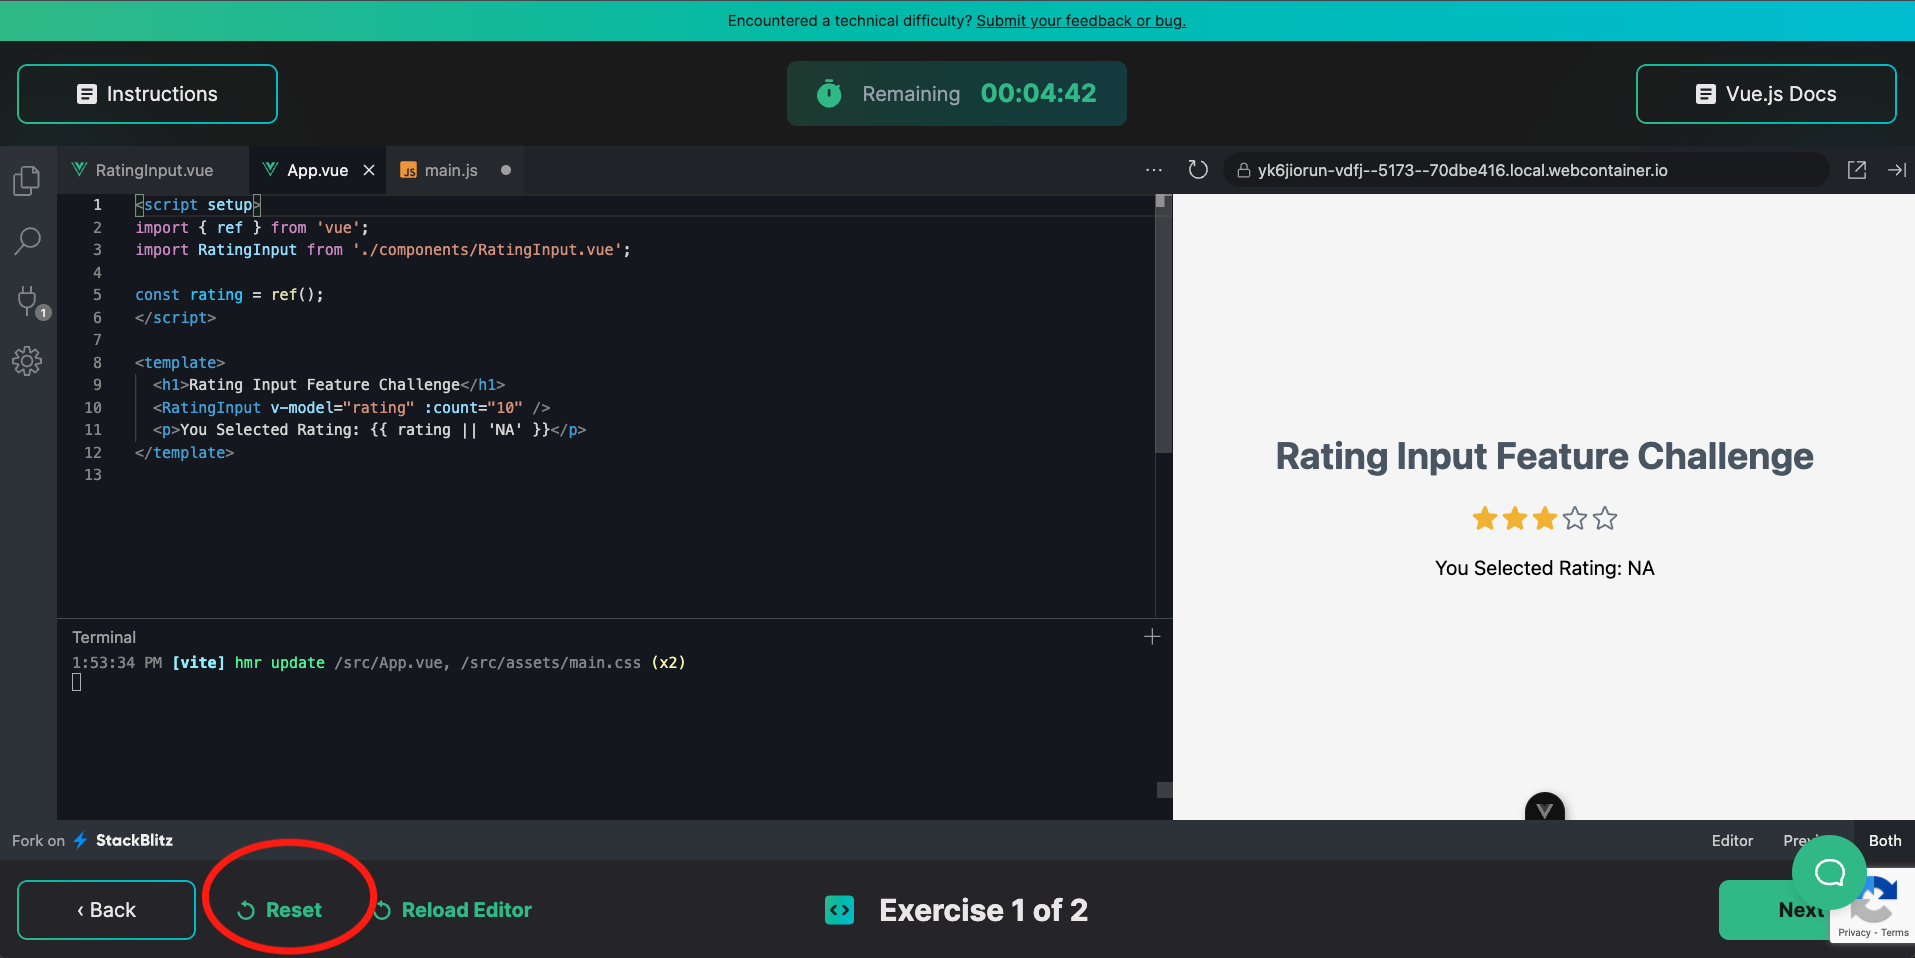
Task: Open the chat support bubble
Action: pyautogui.click(x=1830, y=873)
